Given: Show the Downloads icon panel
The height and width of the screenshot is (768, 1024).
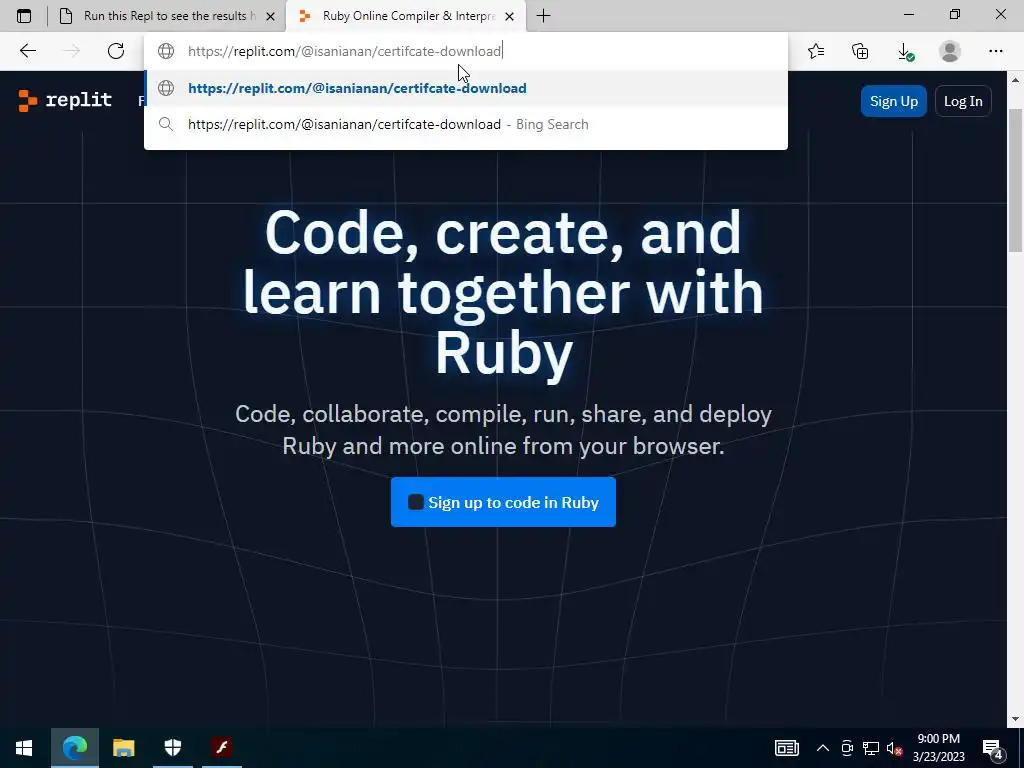Looking at the screenshot, I should point(905,52).
